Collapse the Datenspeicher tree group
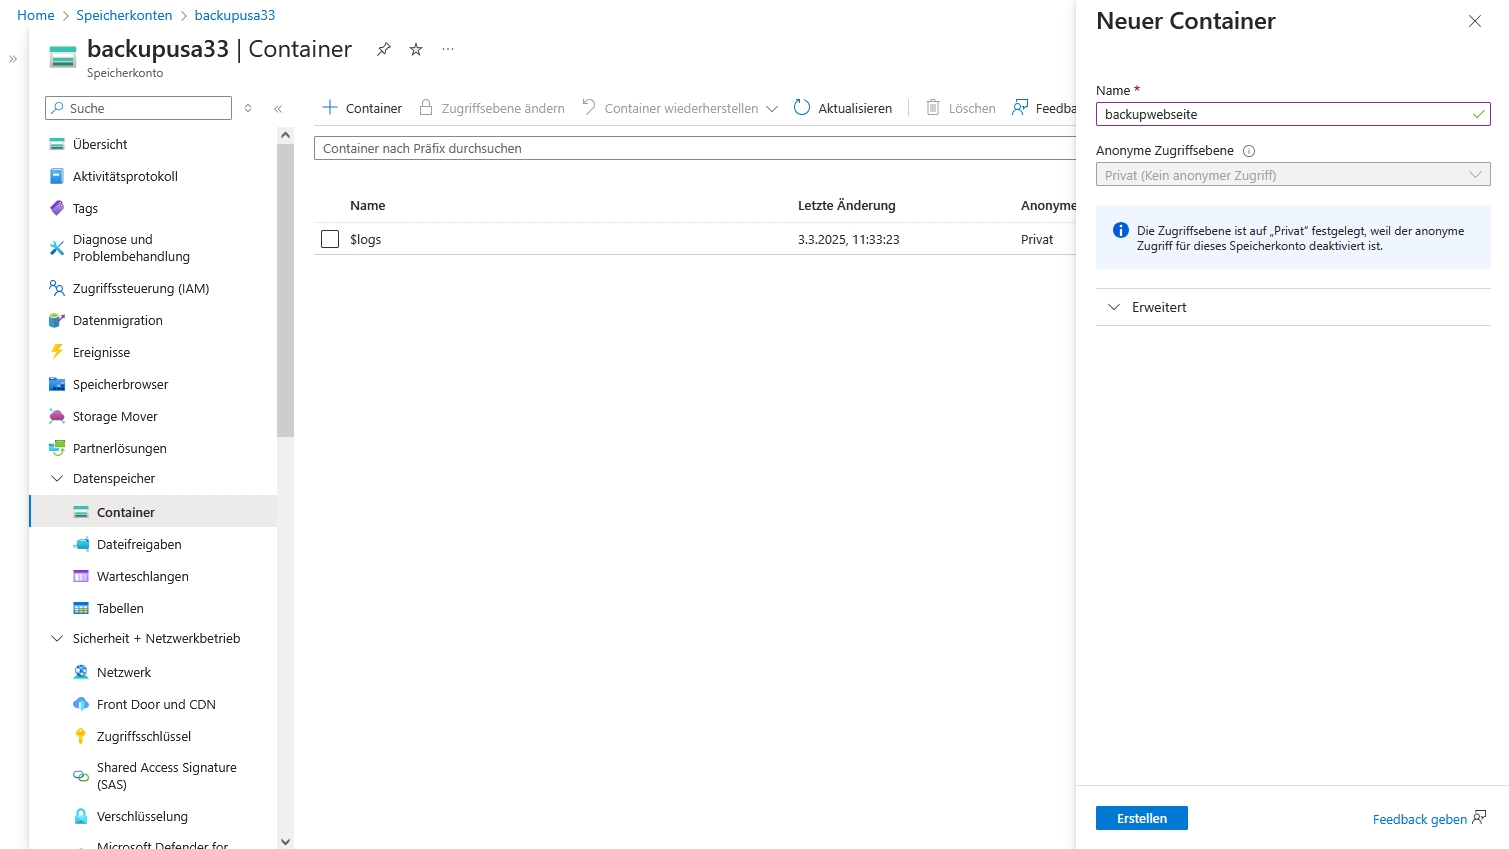Viewport: 1509px width, 849px height. click(57, 478)
